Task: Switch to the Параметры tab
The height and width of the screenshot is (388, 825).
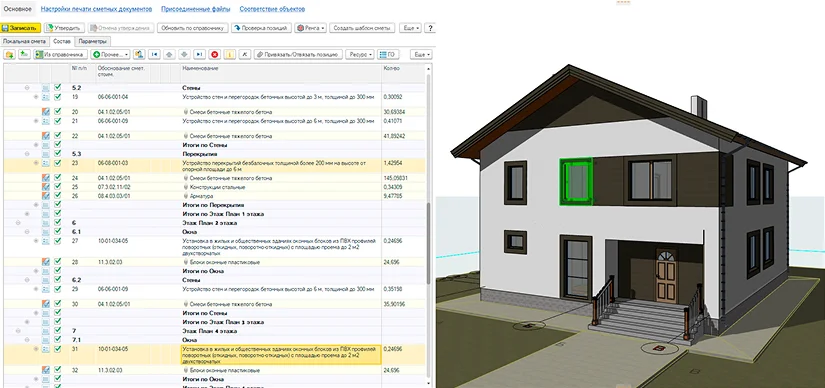Action: [x=93, y=41]
